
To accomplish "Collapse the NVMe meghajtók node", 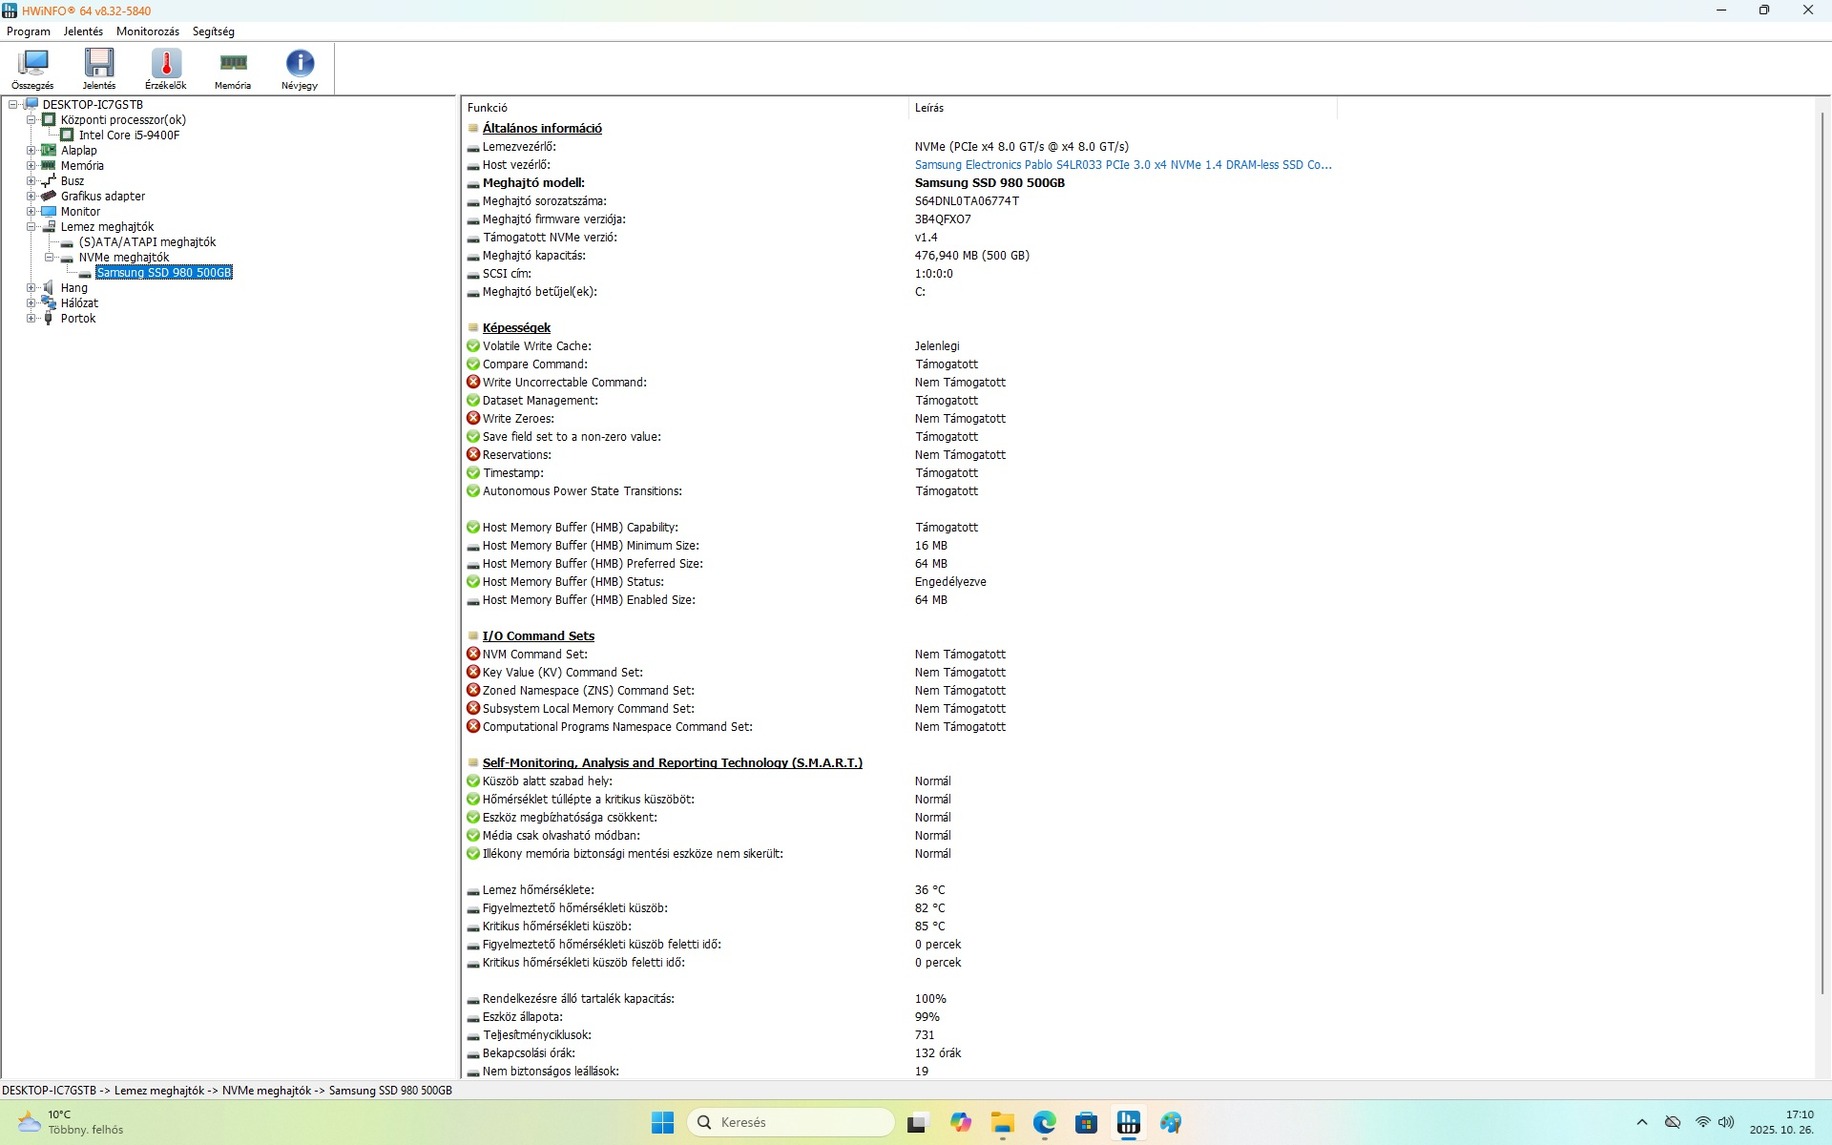I will (49, 257).
